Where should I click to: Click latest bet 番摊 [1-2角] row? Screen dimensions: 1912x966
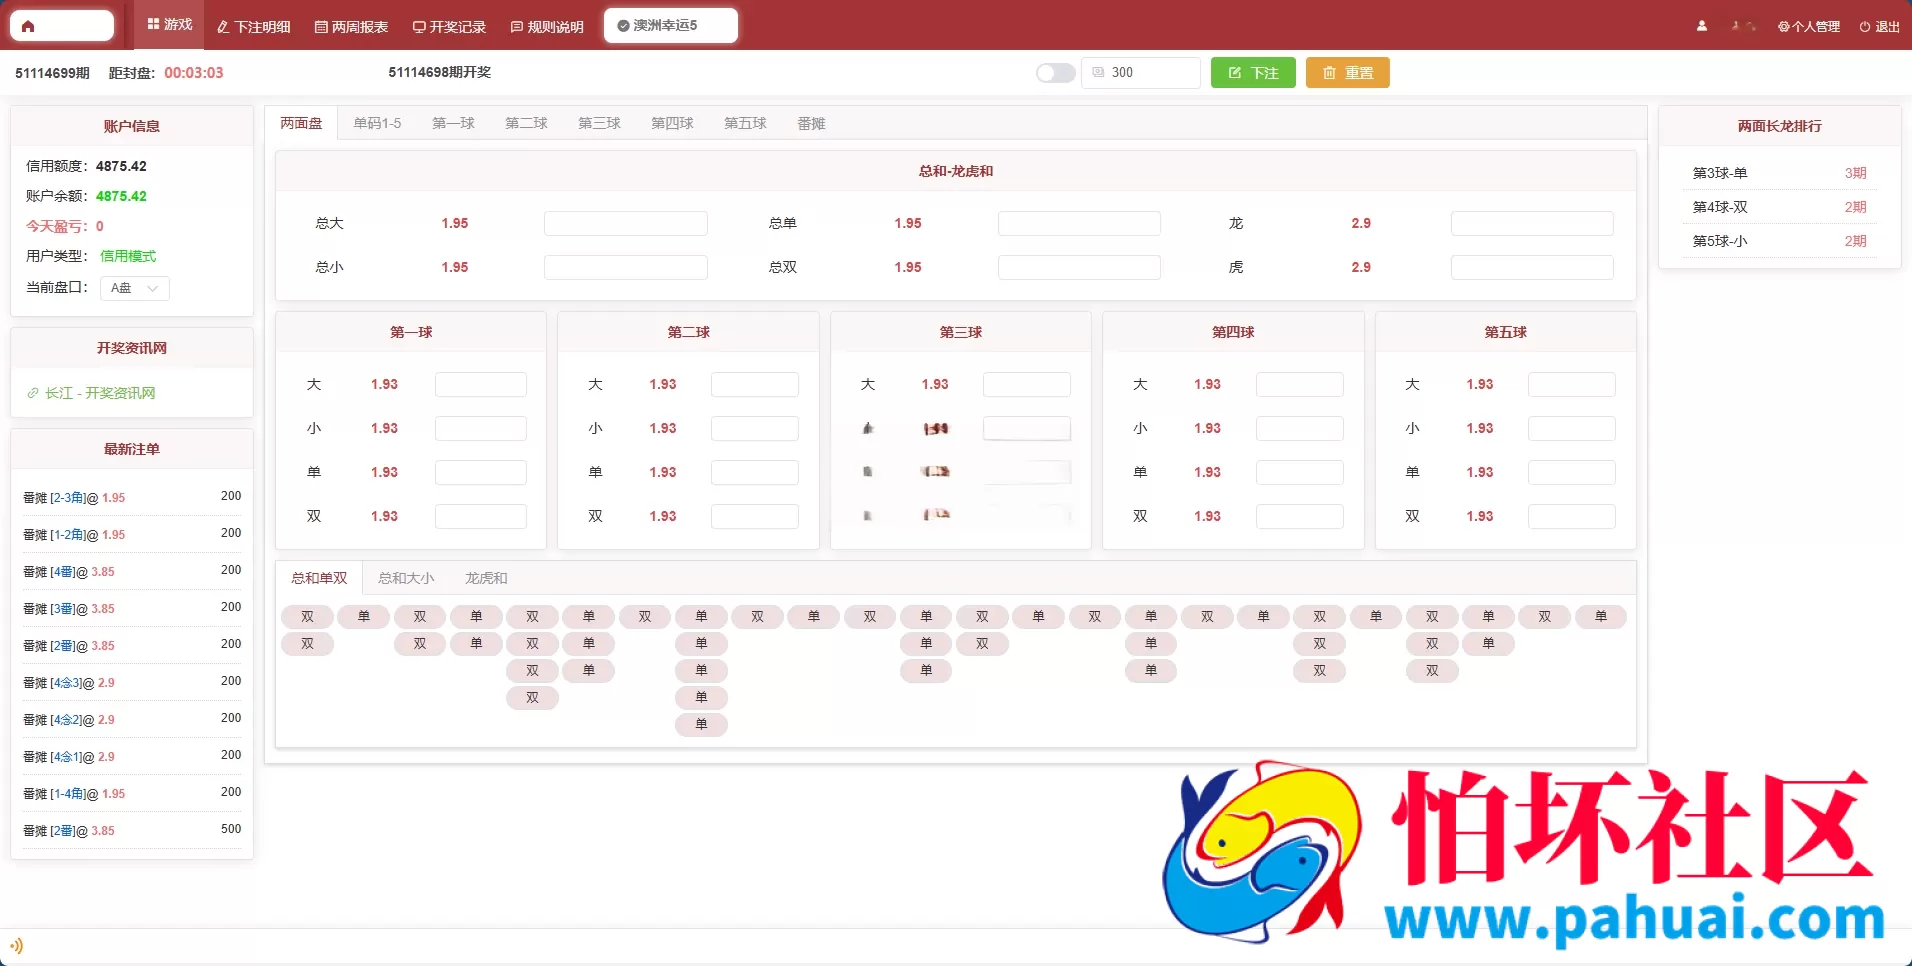(x=132, y=534)
